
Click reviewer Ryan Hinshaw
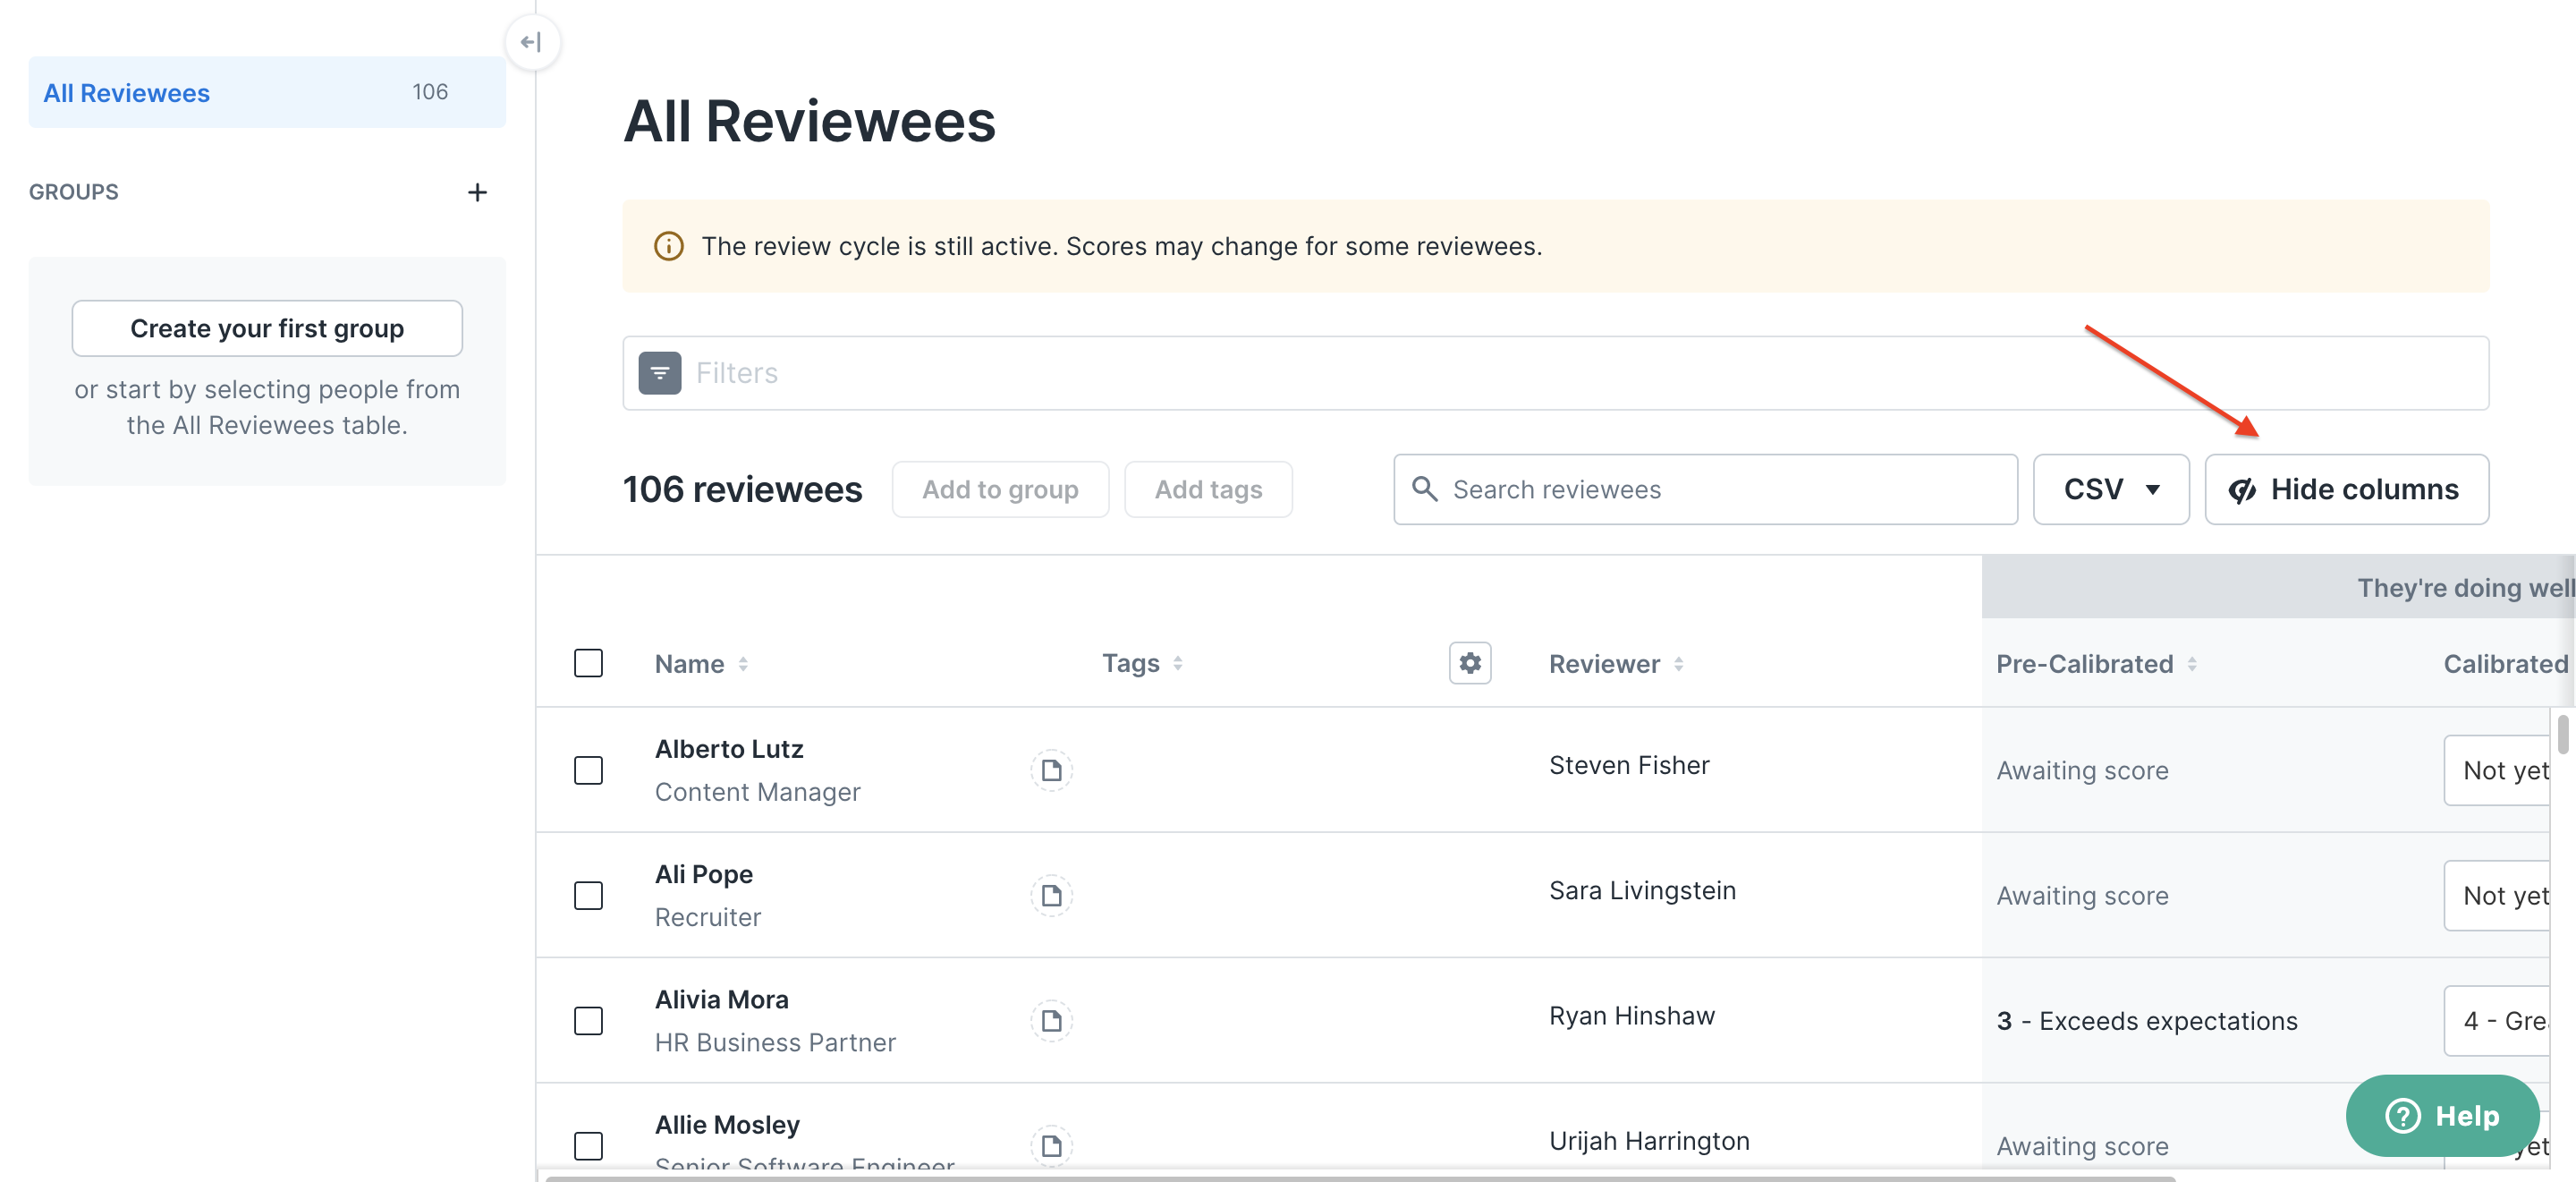tap(1632, 1015)
